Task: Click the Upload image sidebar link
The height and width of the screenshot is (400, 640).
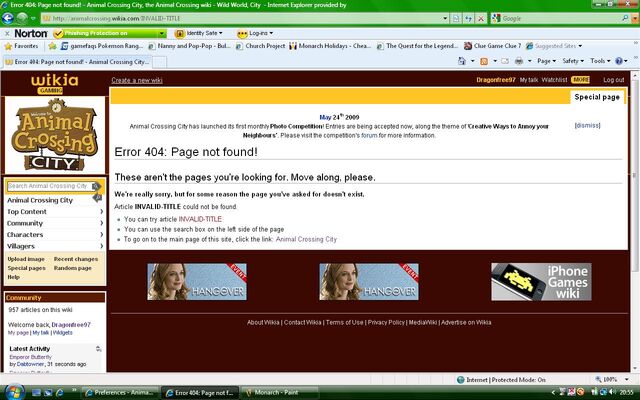Action: (x=26, y=259)
